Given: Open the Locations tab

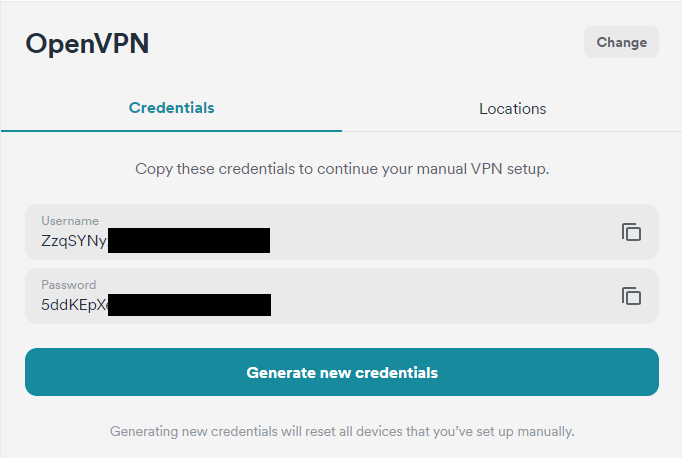Looking at the screenshot, I should pyautogui.click(x=512, y=109).
